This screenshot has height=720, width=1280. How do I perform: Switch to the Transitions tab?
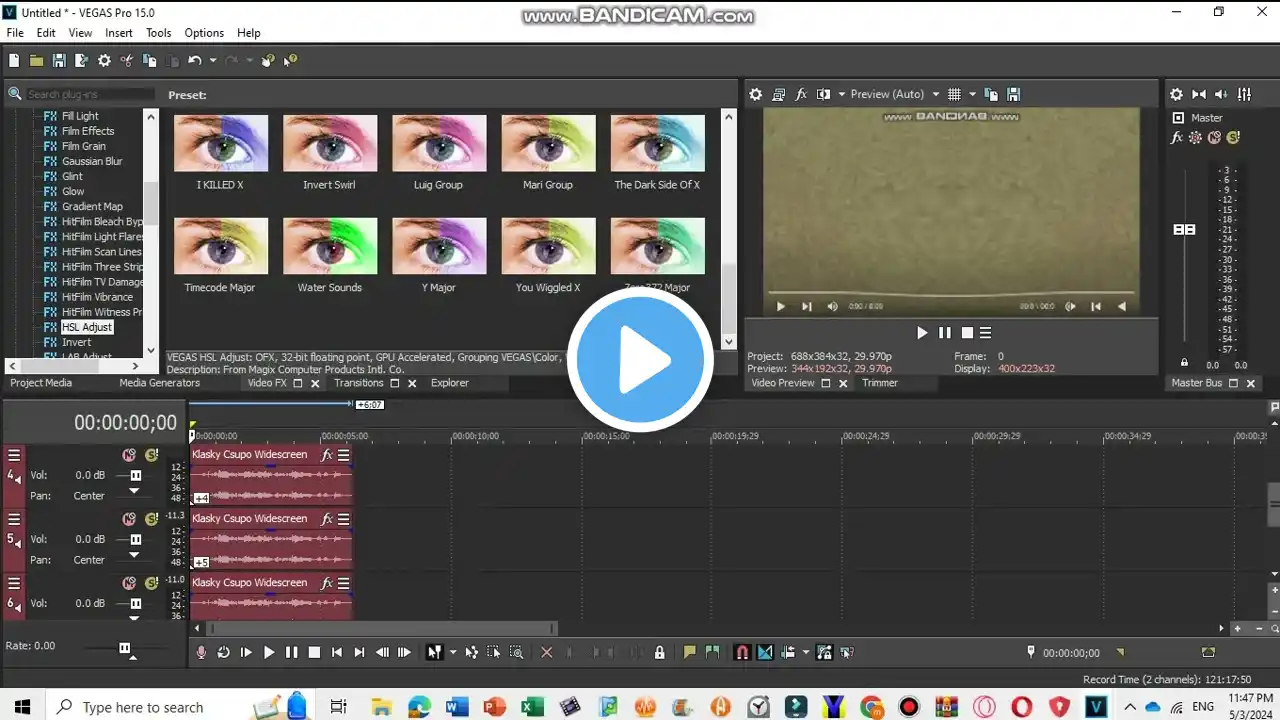(358, 383)
